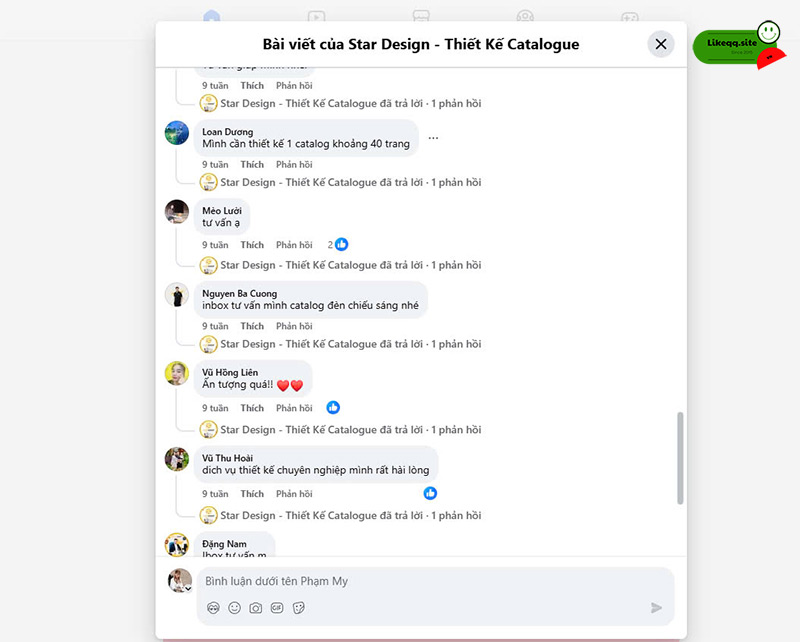Open Vũ Thu Hoài's profile avatar
This screenshot has height=642, width=800.
(x=177, y=459)
